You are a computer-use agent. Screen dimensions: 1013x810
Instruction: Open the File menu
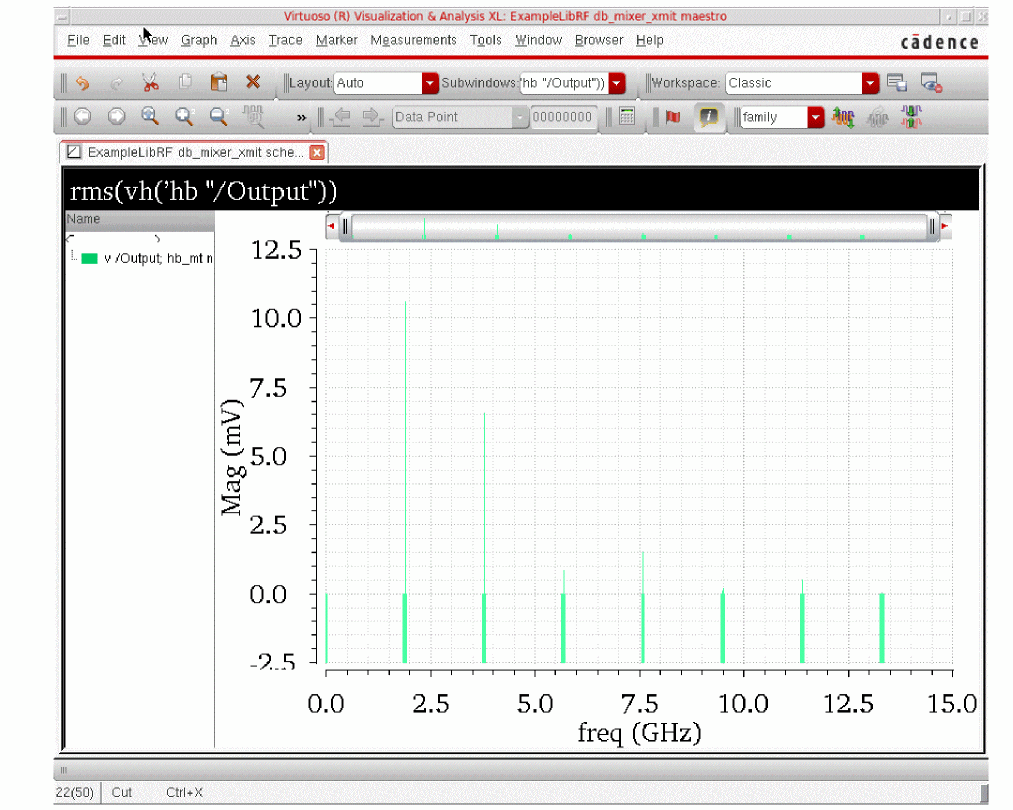pyautogui.click(x=78, y=40)
